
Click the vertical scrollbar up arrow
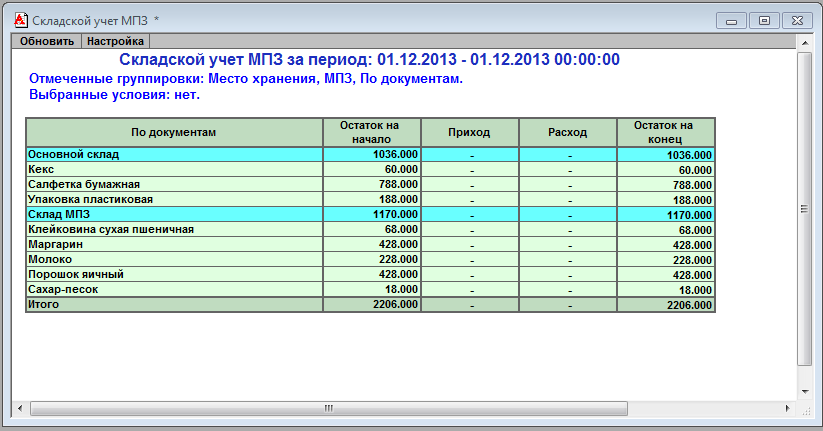(805, 43)
